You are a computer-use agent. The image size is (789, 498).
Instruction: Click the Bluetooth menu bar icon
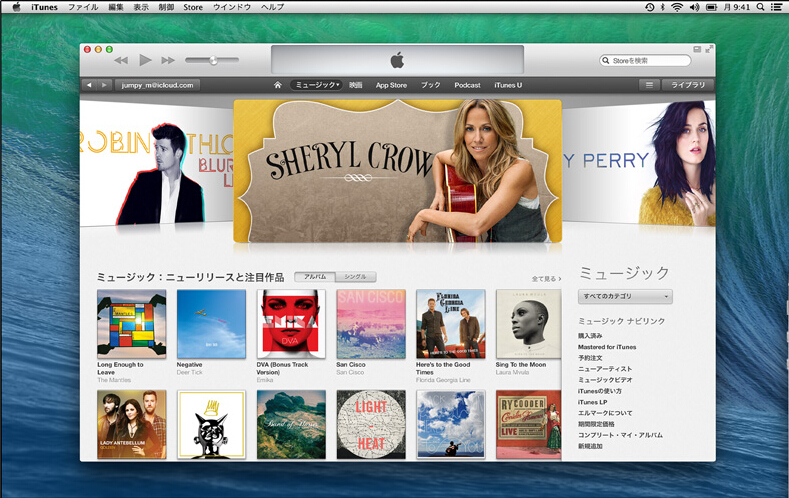coord(663,7)
